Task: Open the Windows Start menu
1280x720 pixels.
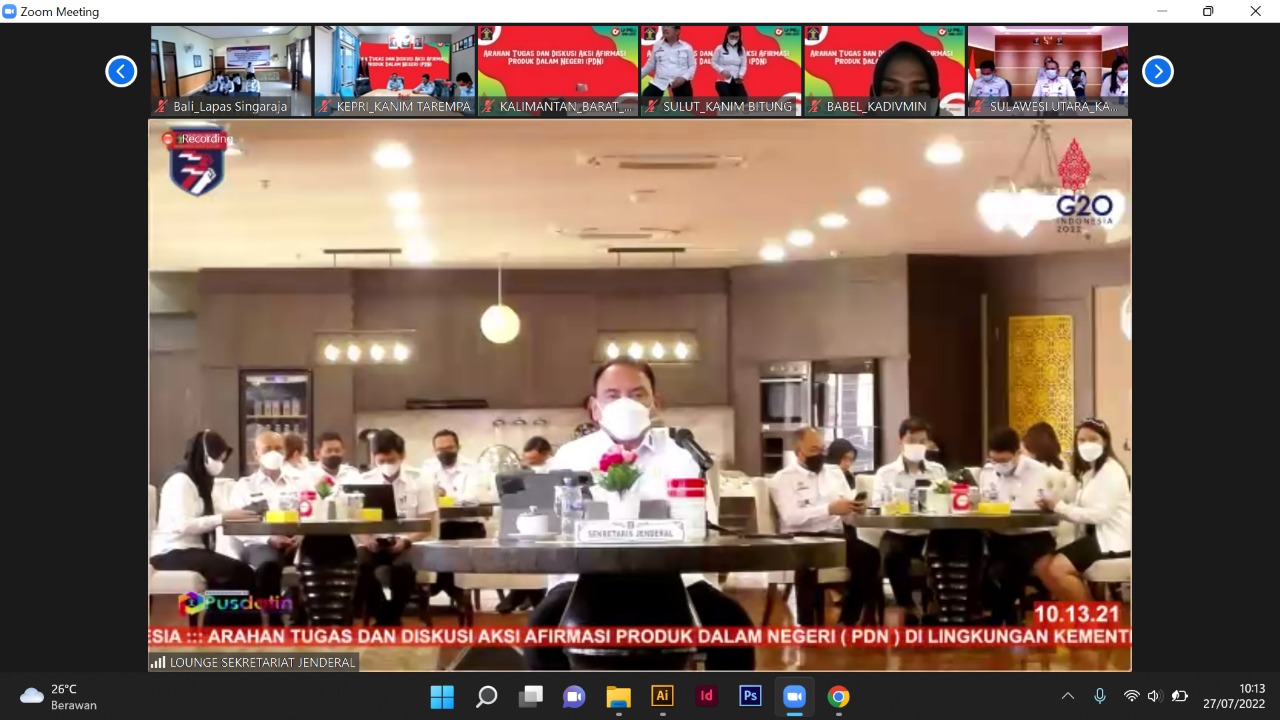Action: [442, 696]
